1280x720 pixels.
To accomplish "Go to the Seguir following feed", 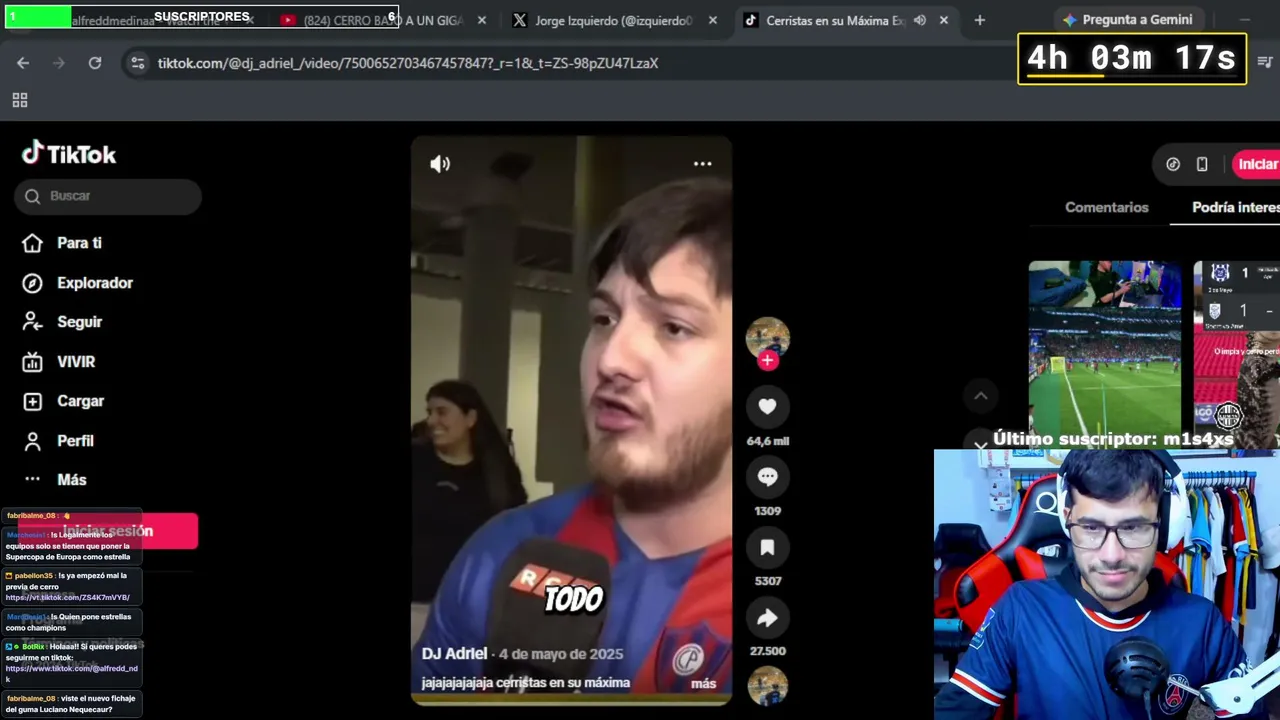I will tap(63, 322).
